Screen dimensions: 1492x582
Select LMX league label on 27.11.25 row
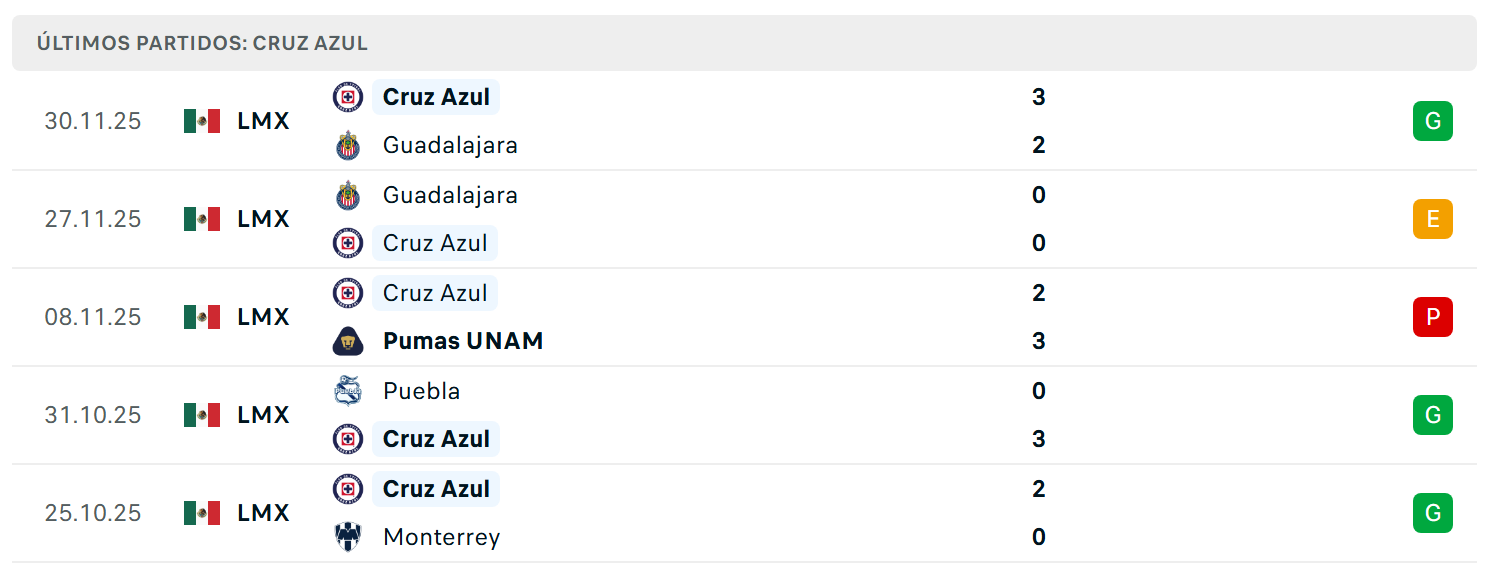(264, 219)
